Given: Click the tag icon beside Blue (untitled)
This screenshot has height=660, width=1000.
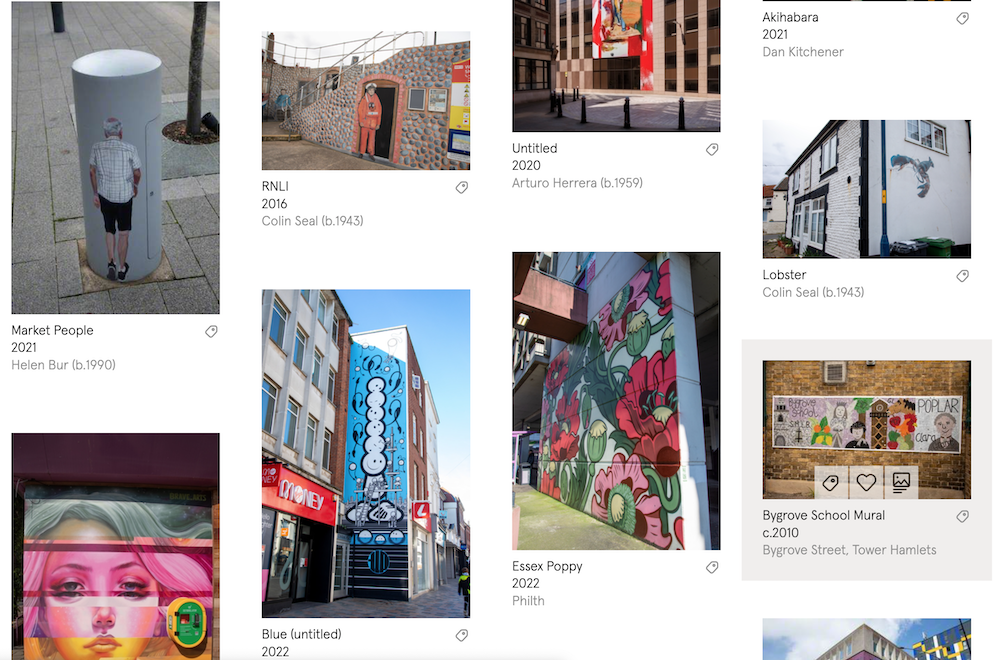Looking at the screenshot, I should click(462, 635).
